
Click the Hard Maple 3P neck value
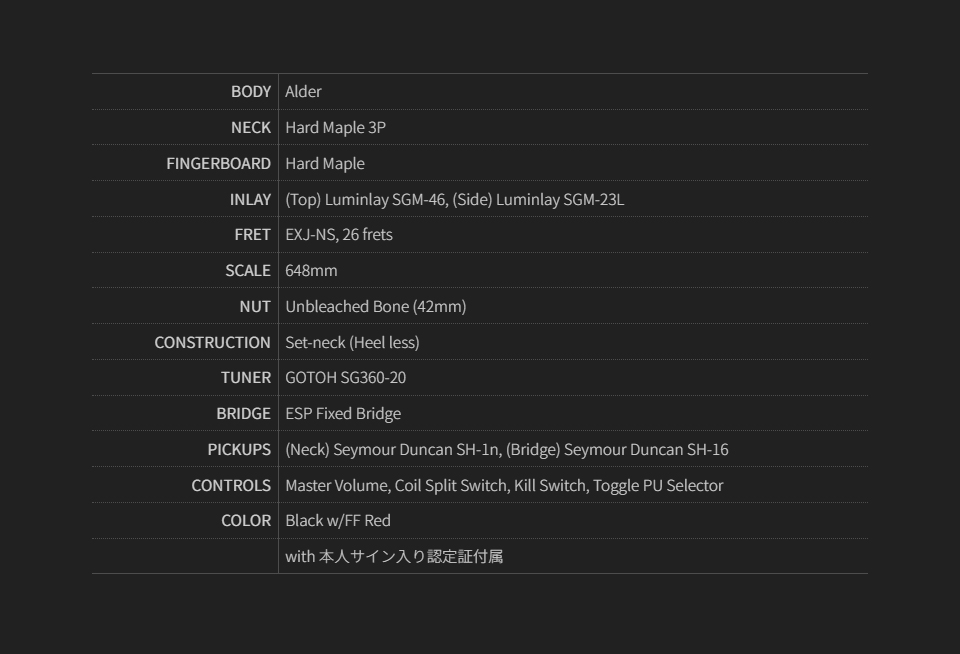(335, 128)
